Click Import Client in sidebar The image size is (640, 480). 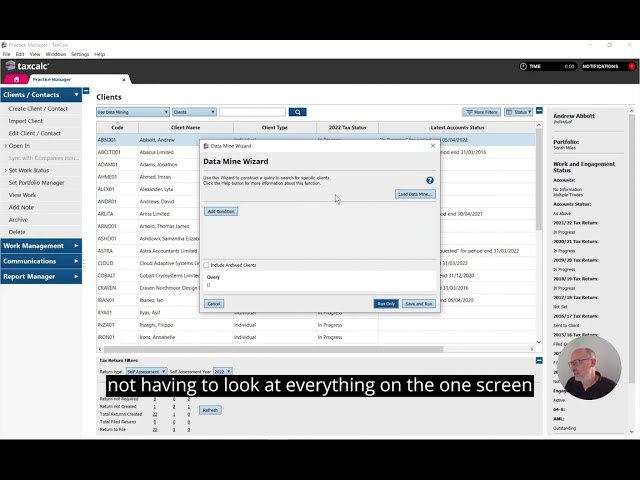click(25, 121)
